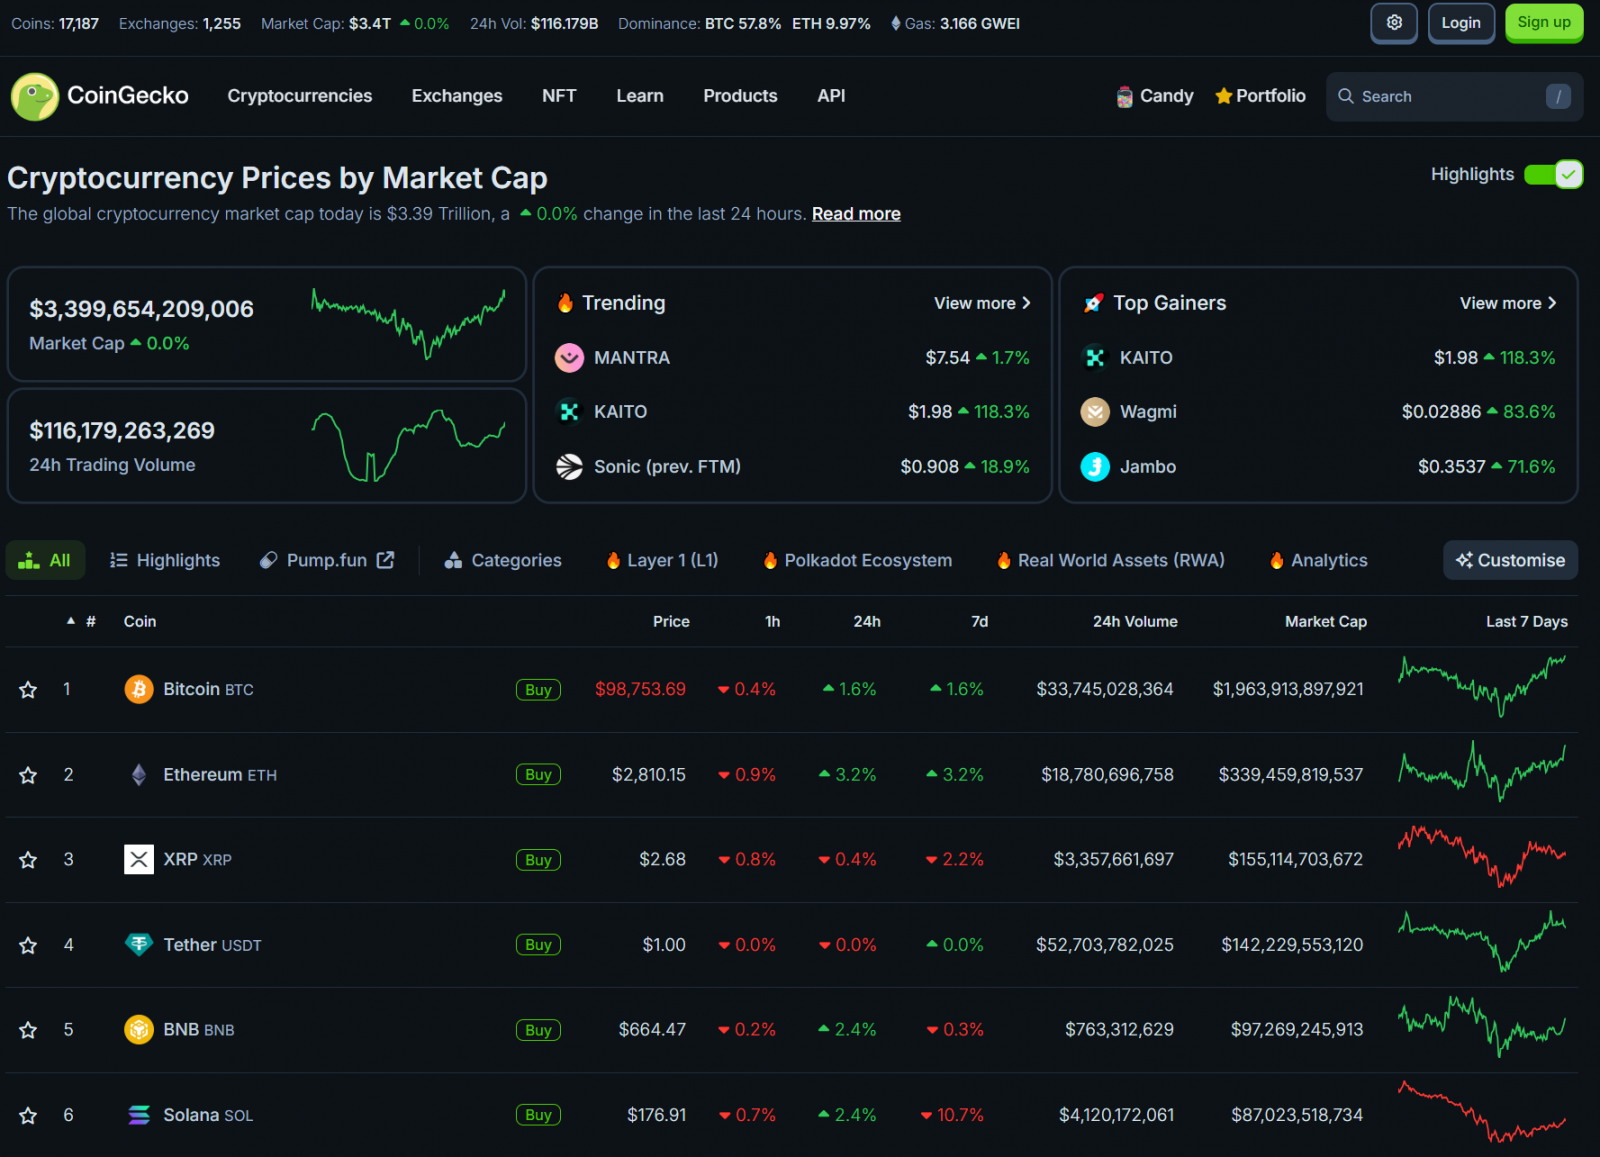
Task: Favorite Tether with its star
Action: pos(28,945)
